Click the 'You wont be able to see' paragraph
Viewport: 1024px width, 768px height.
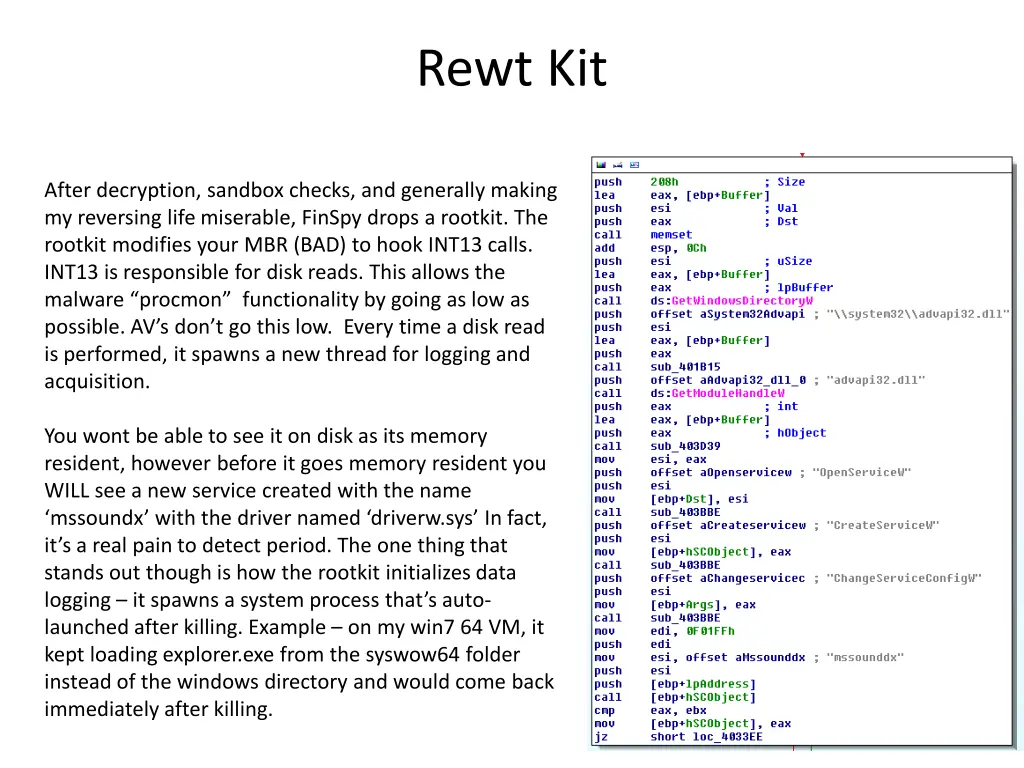[x=299, y=572]
